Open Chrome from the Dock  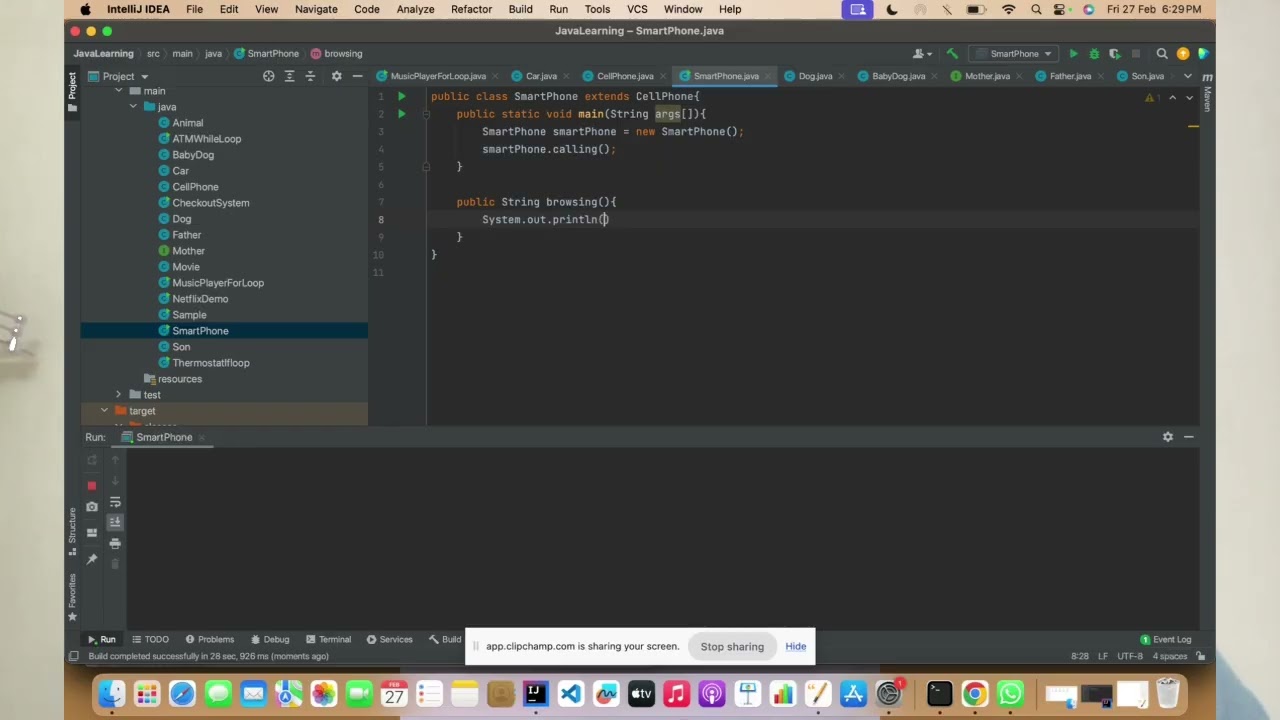click(x=974, y=693)
